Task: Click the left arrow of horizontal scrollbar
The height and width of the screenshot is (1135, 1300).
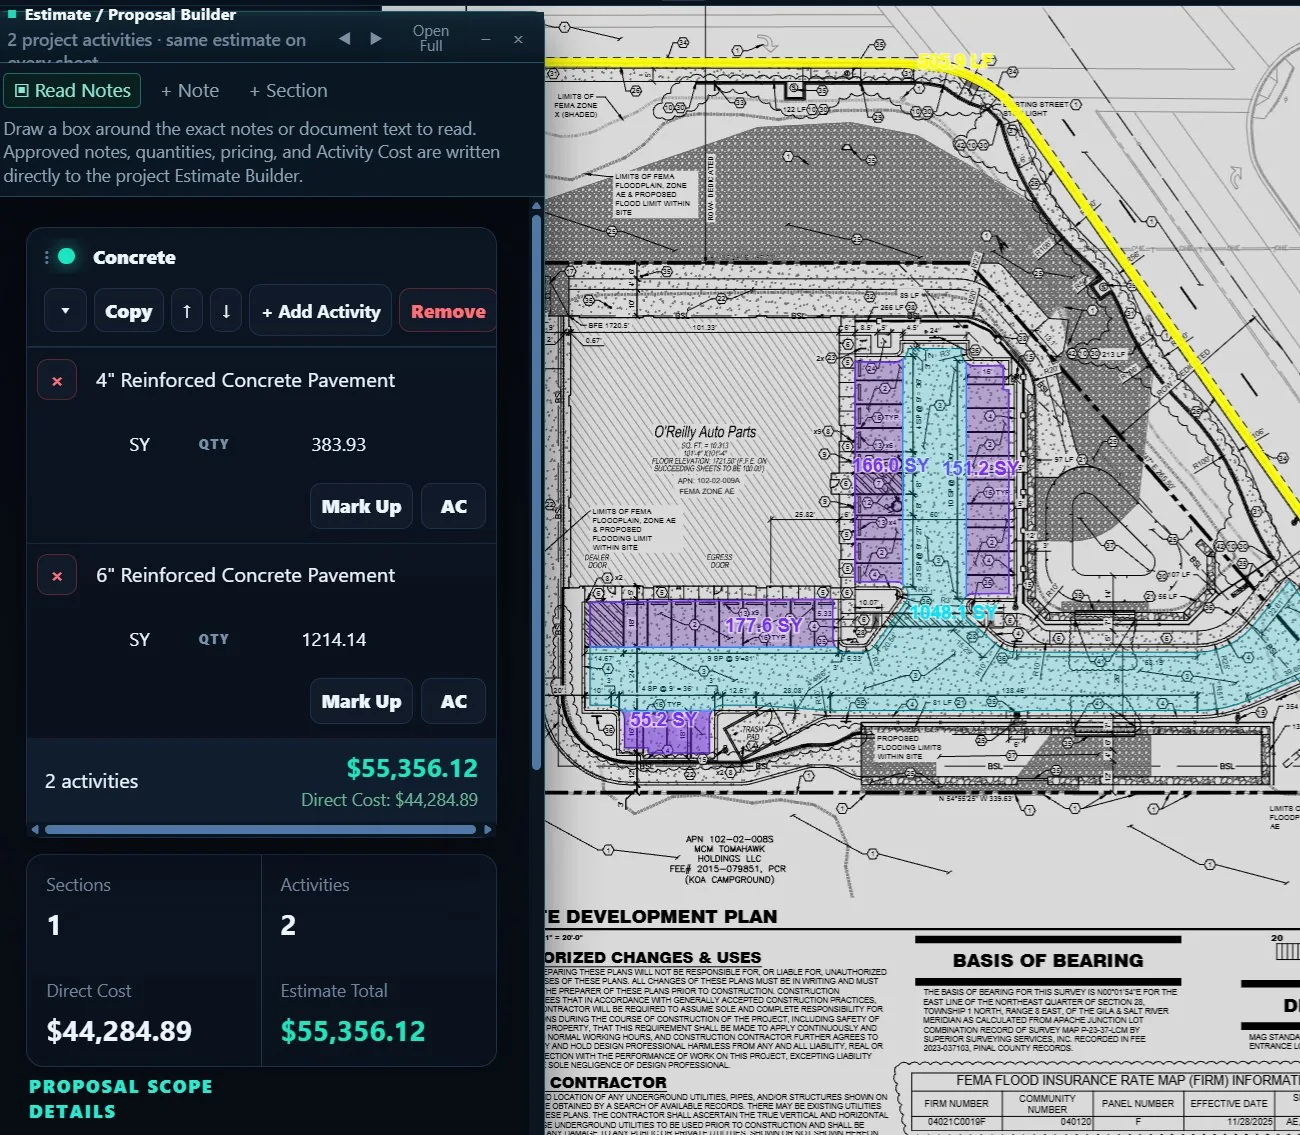Action: tap(35, 829)
